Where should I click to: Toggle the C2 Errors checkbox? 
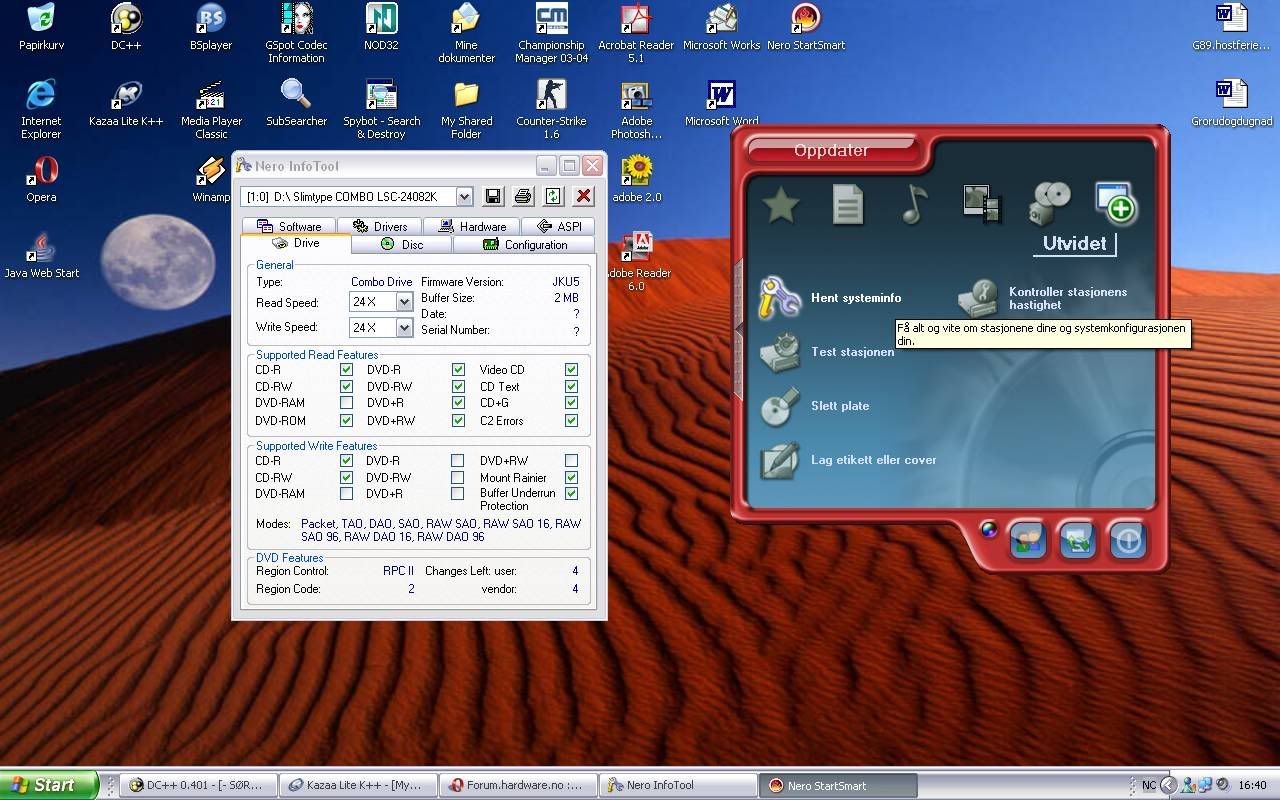coord(571,421)
